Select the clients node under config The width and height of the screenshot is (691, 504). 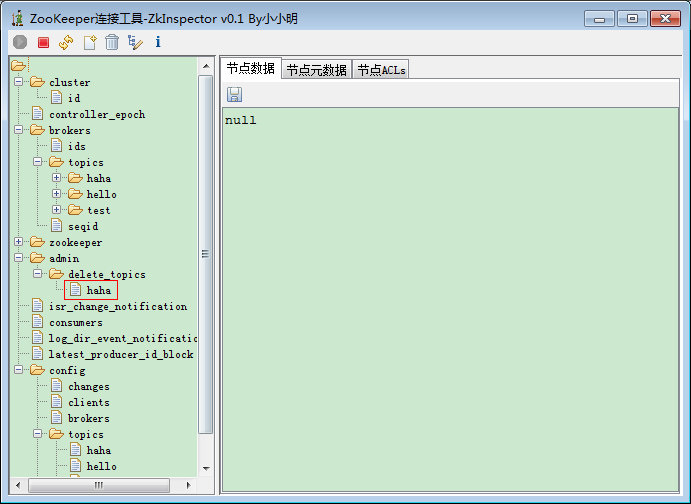coord(89,402)
